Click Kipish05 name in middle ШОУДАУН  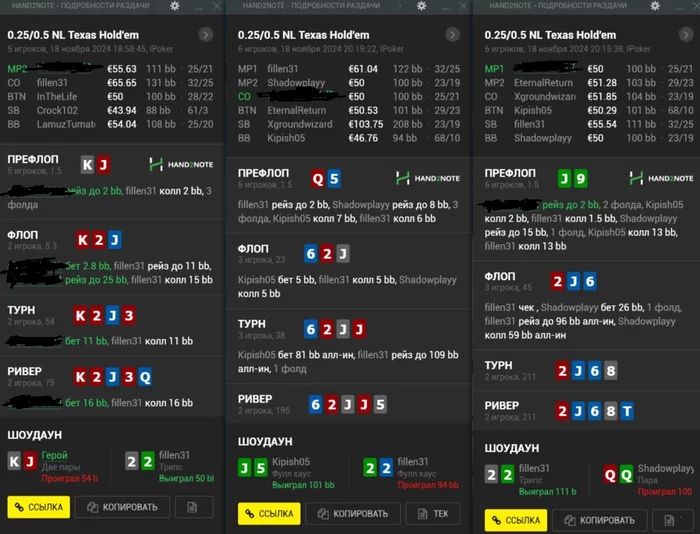point(291,462)
